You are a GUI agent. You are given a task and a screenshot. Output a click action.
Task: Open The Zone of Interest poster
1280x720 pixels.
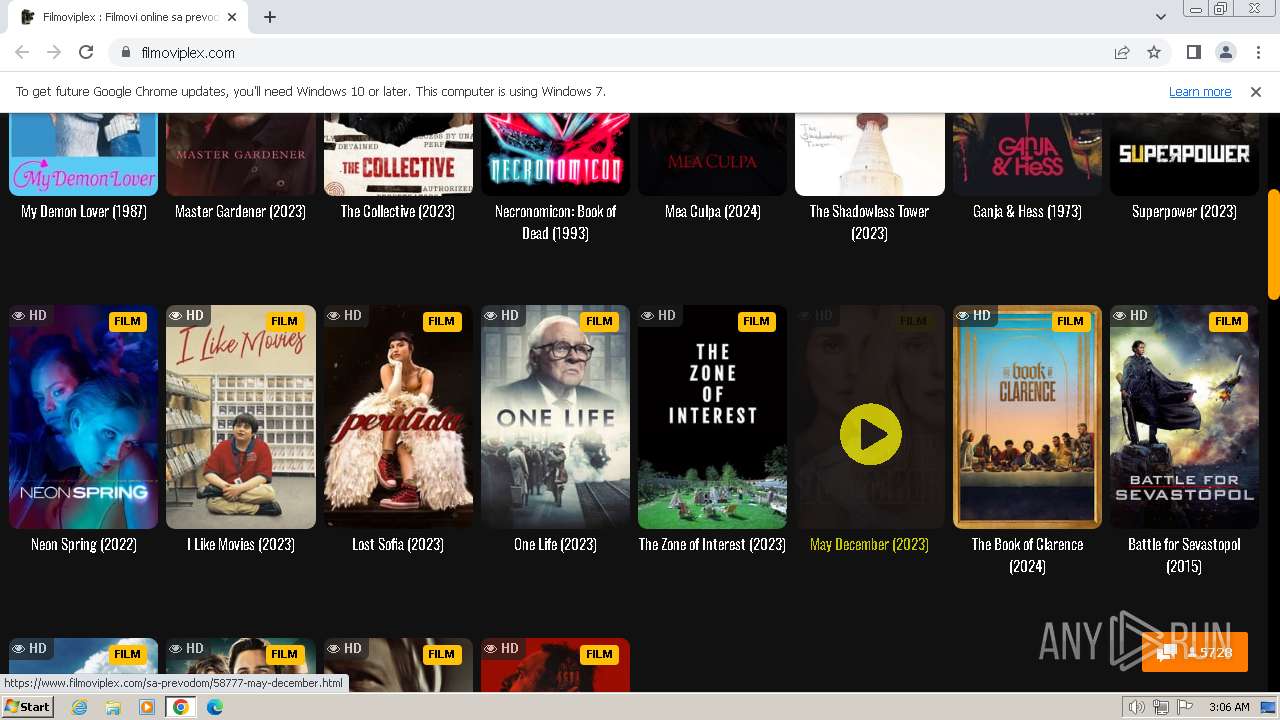[713, 417]
